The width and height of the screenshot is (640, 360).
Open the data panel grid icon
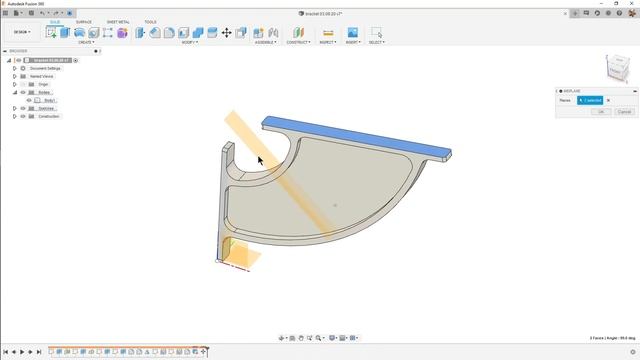pyautogui.click(x=5, y=13)
